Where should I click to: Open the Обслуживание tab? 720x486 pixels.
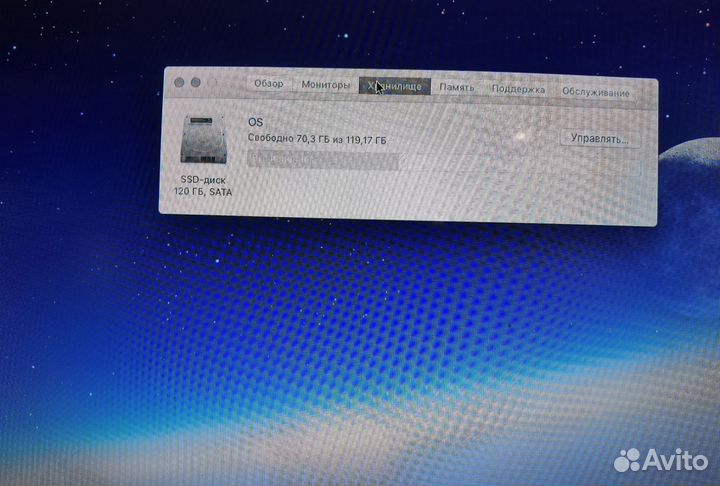click(x=596, y=92)
